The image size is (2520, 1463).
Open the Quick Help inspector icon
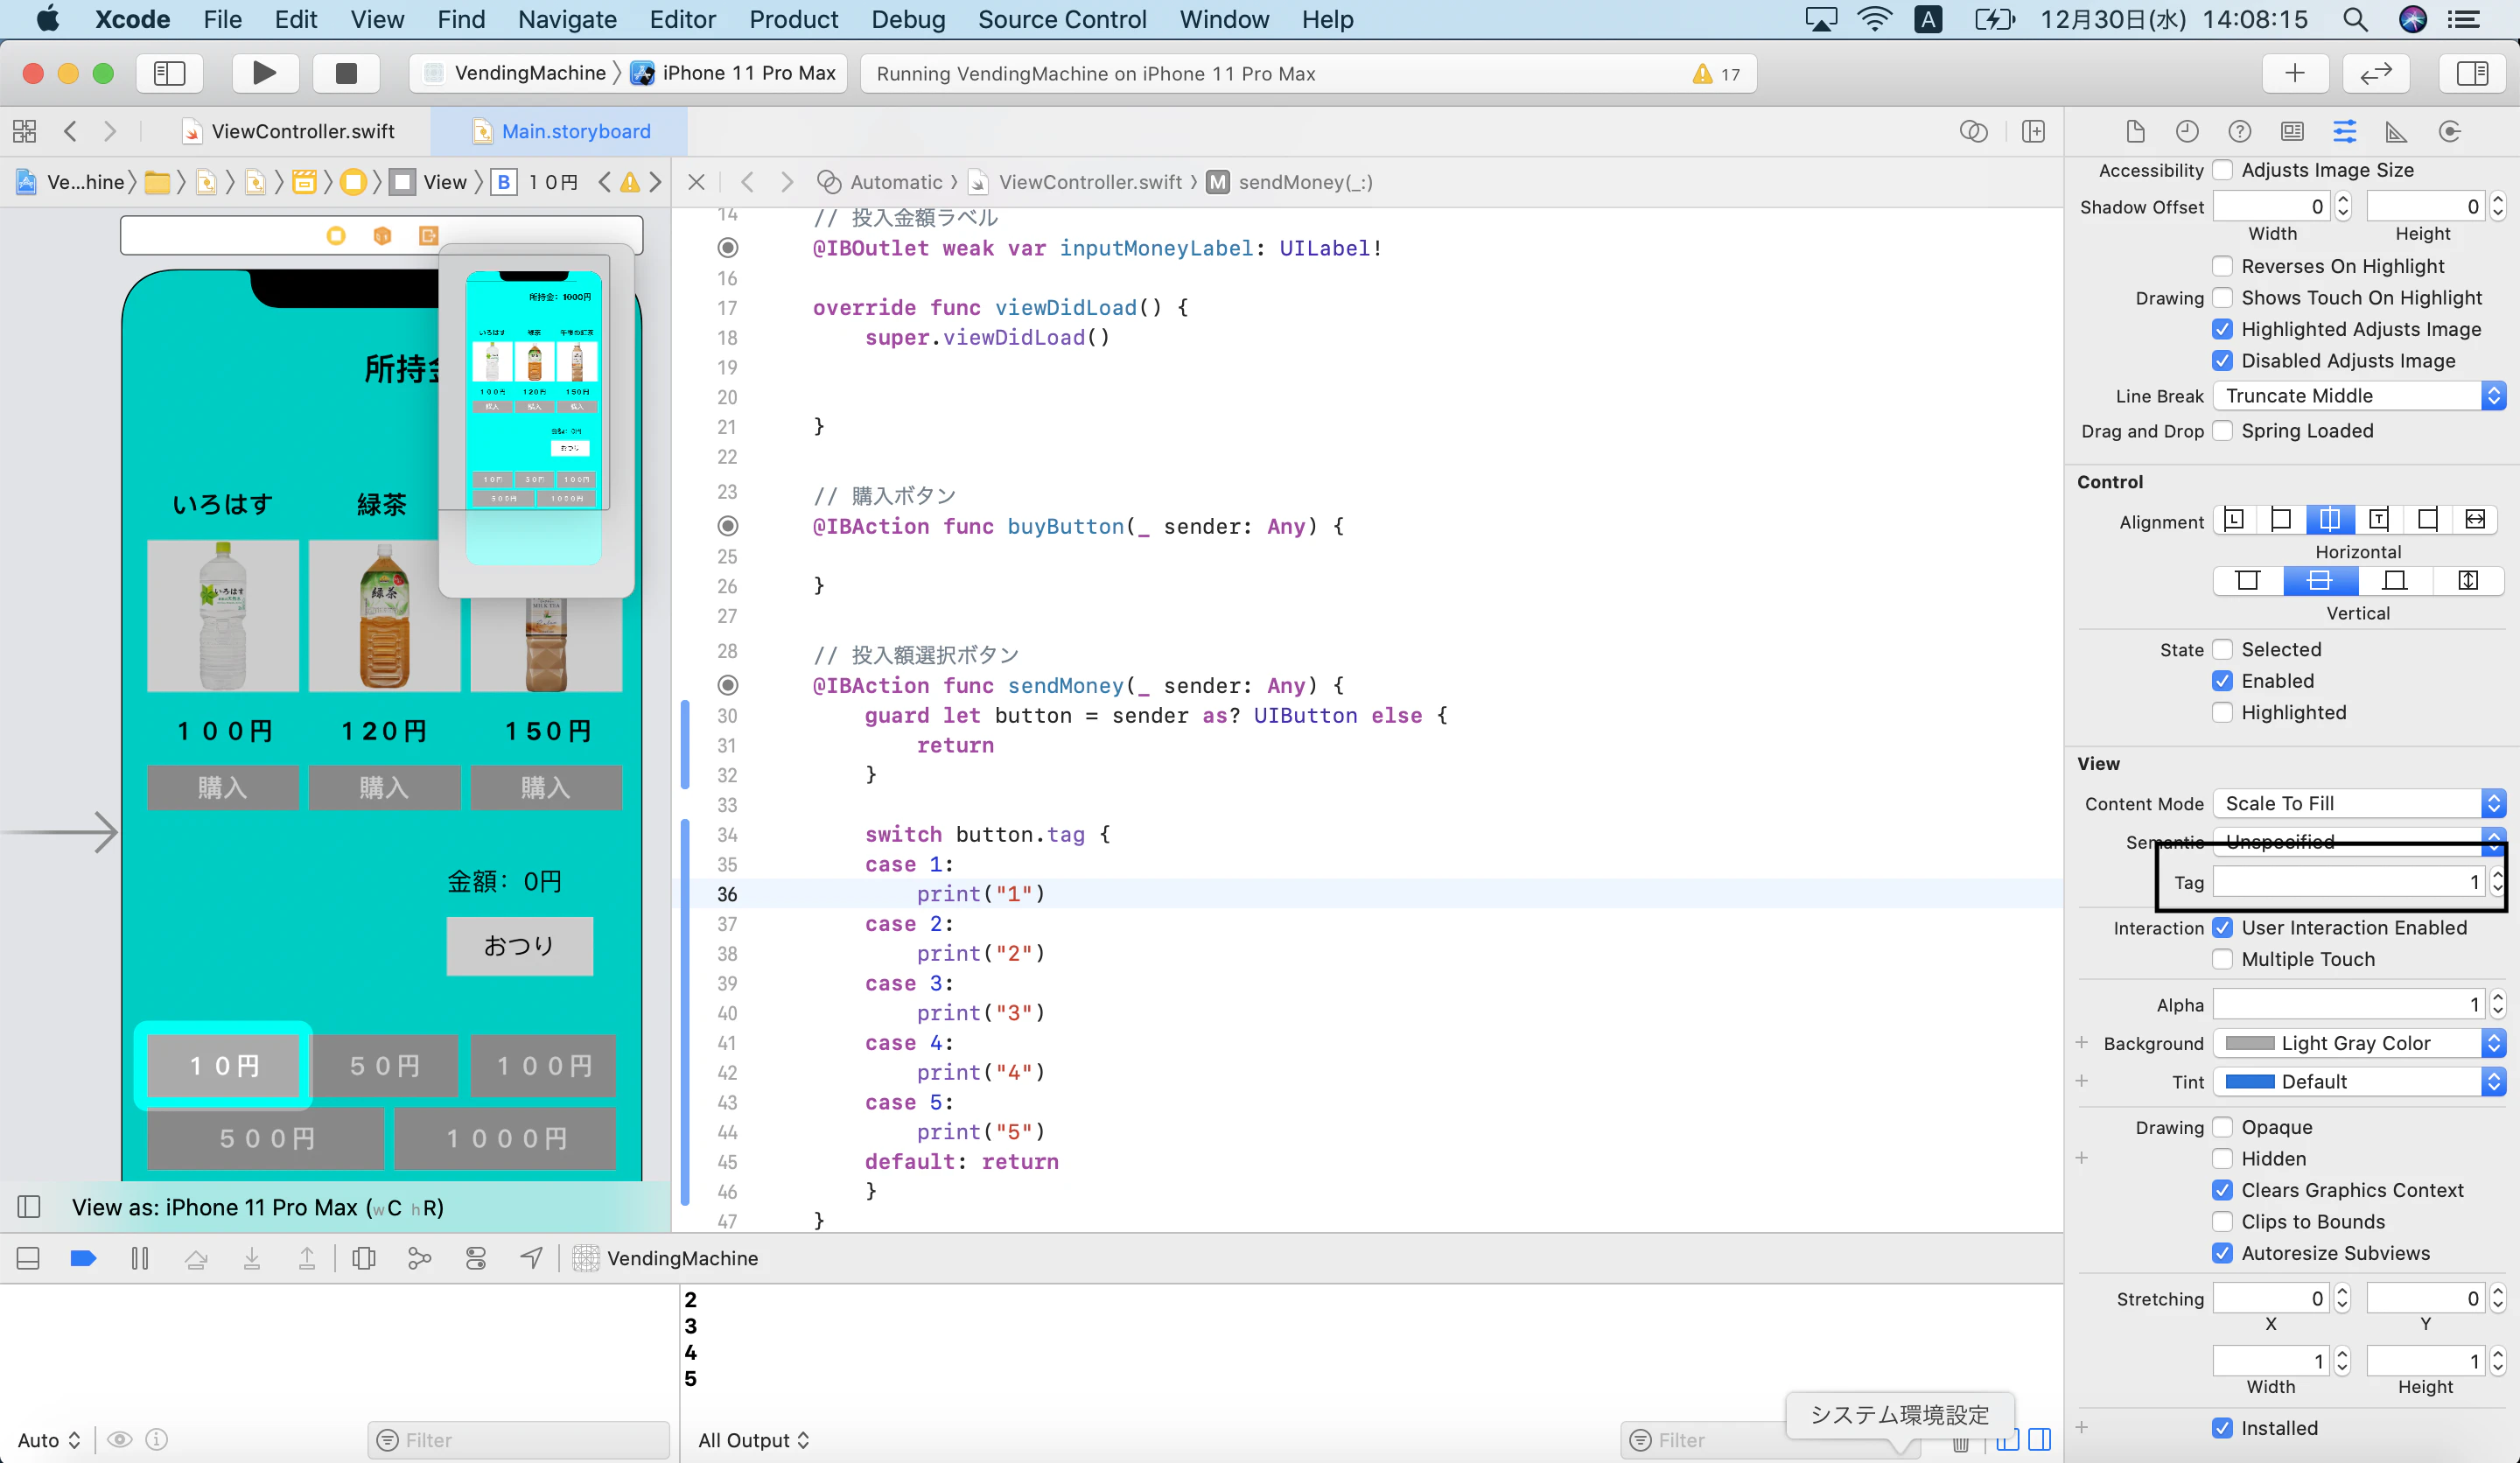[x=2240, y=131]
